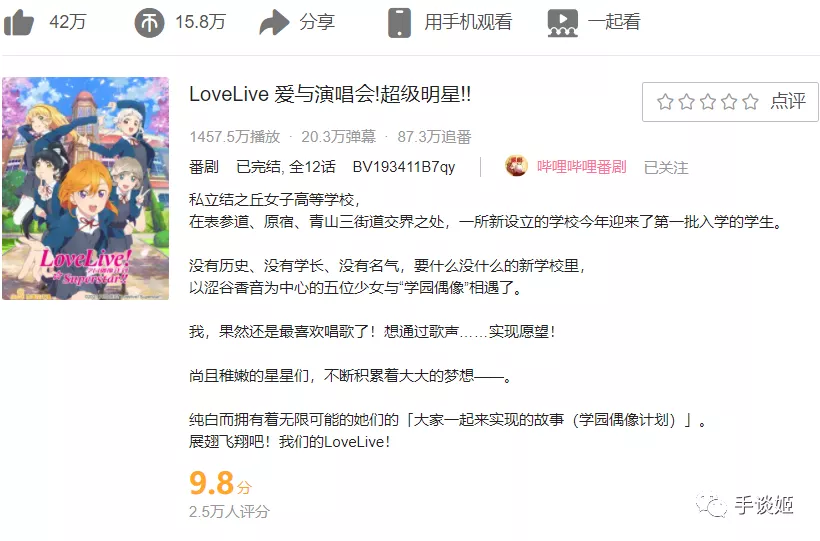Click the 哔哩哔哩番剧 avatar icon

pyautogui.click(x=516, y=166)
